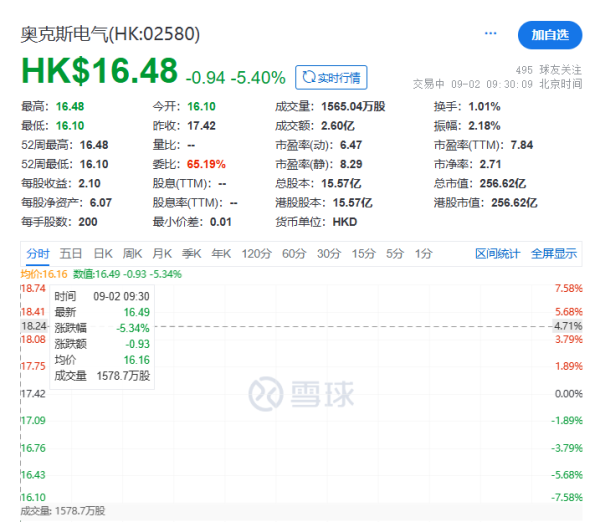Screen dimensions: 600x522
Task: Click 市盈率(静) value 8.29
Action: click(x=351, y=164)
